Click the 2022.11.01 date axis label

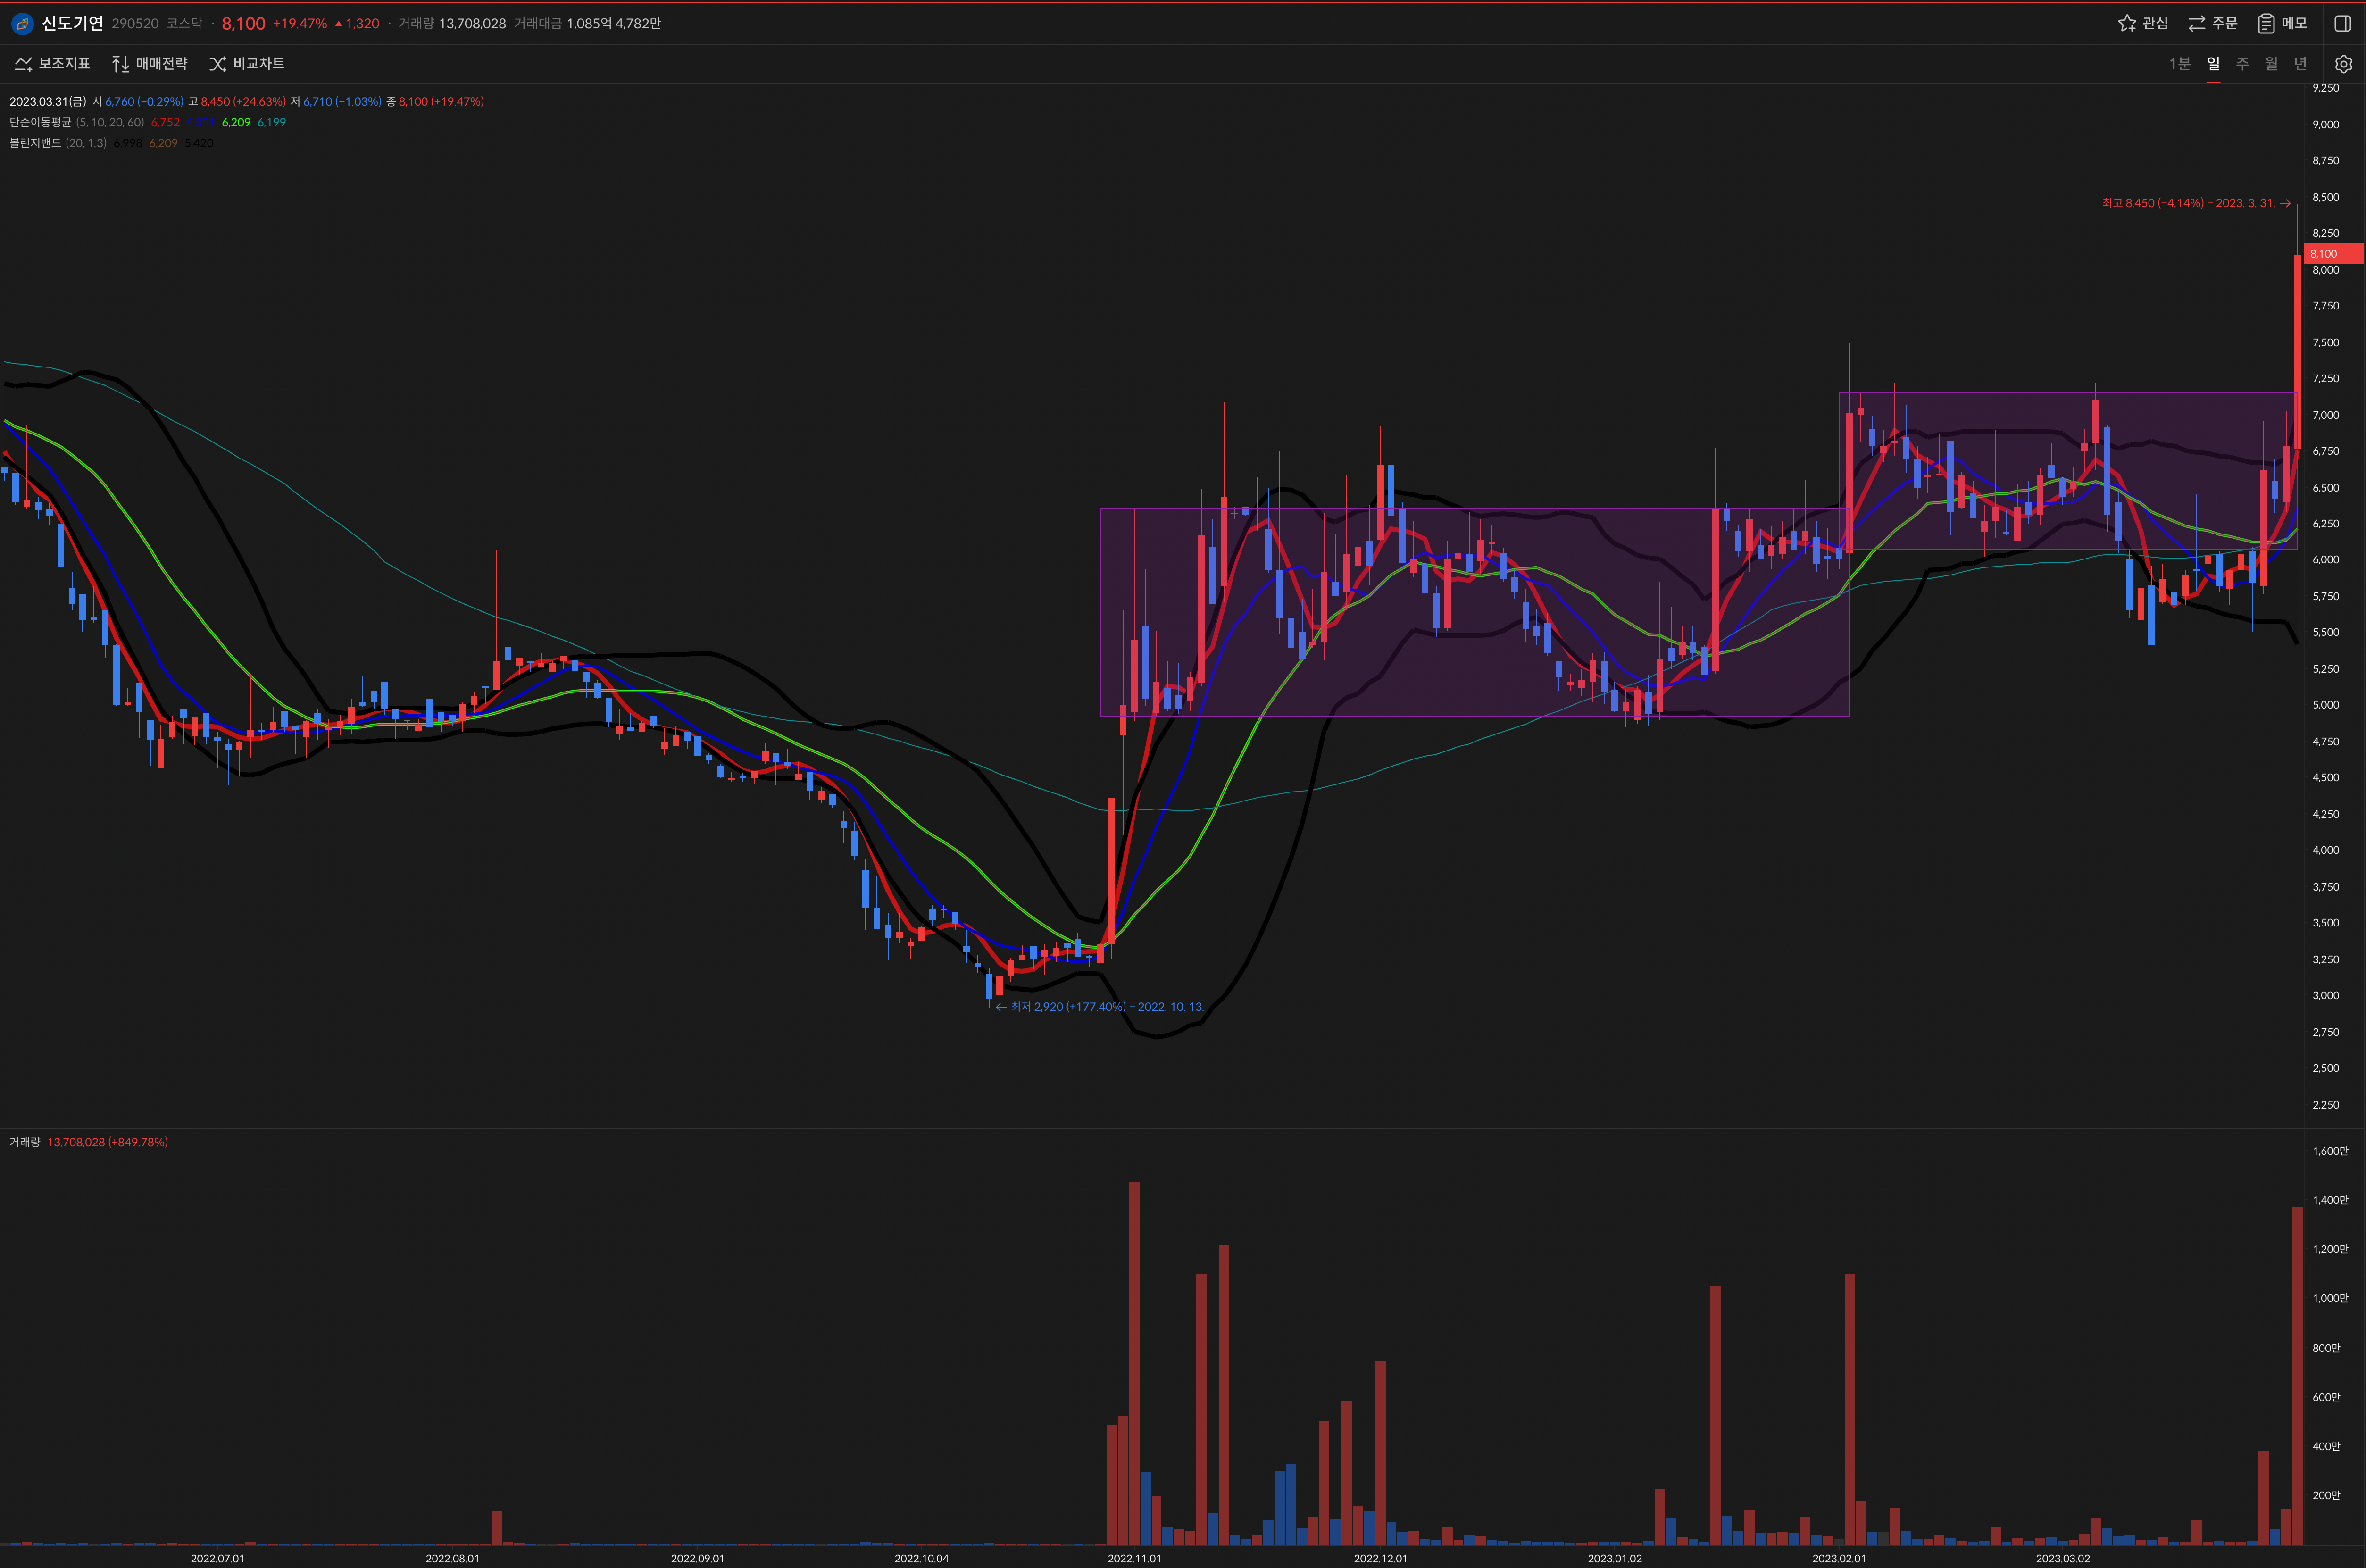[1134, 1558]
